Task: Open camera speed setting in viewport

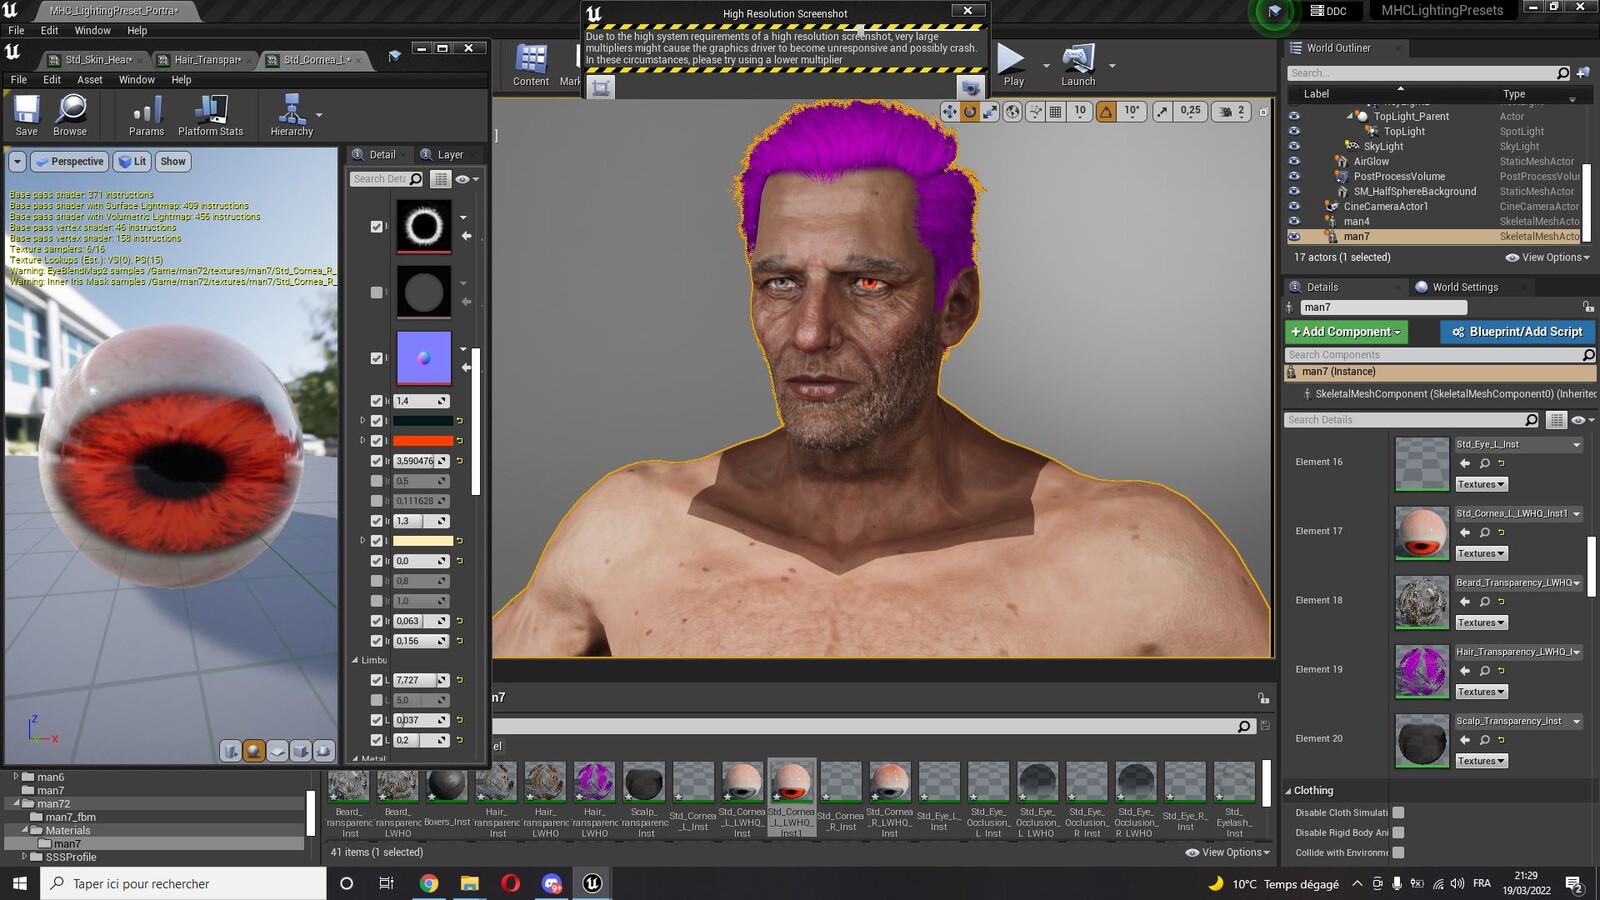Action: (1232, 112)
